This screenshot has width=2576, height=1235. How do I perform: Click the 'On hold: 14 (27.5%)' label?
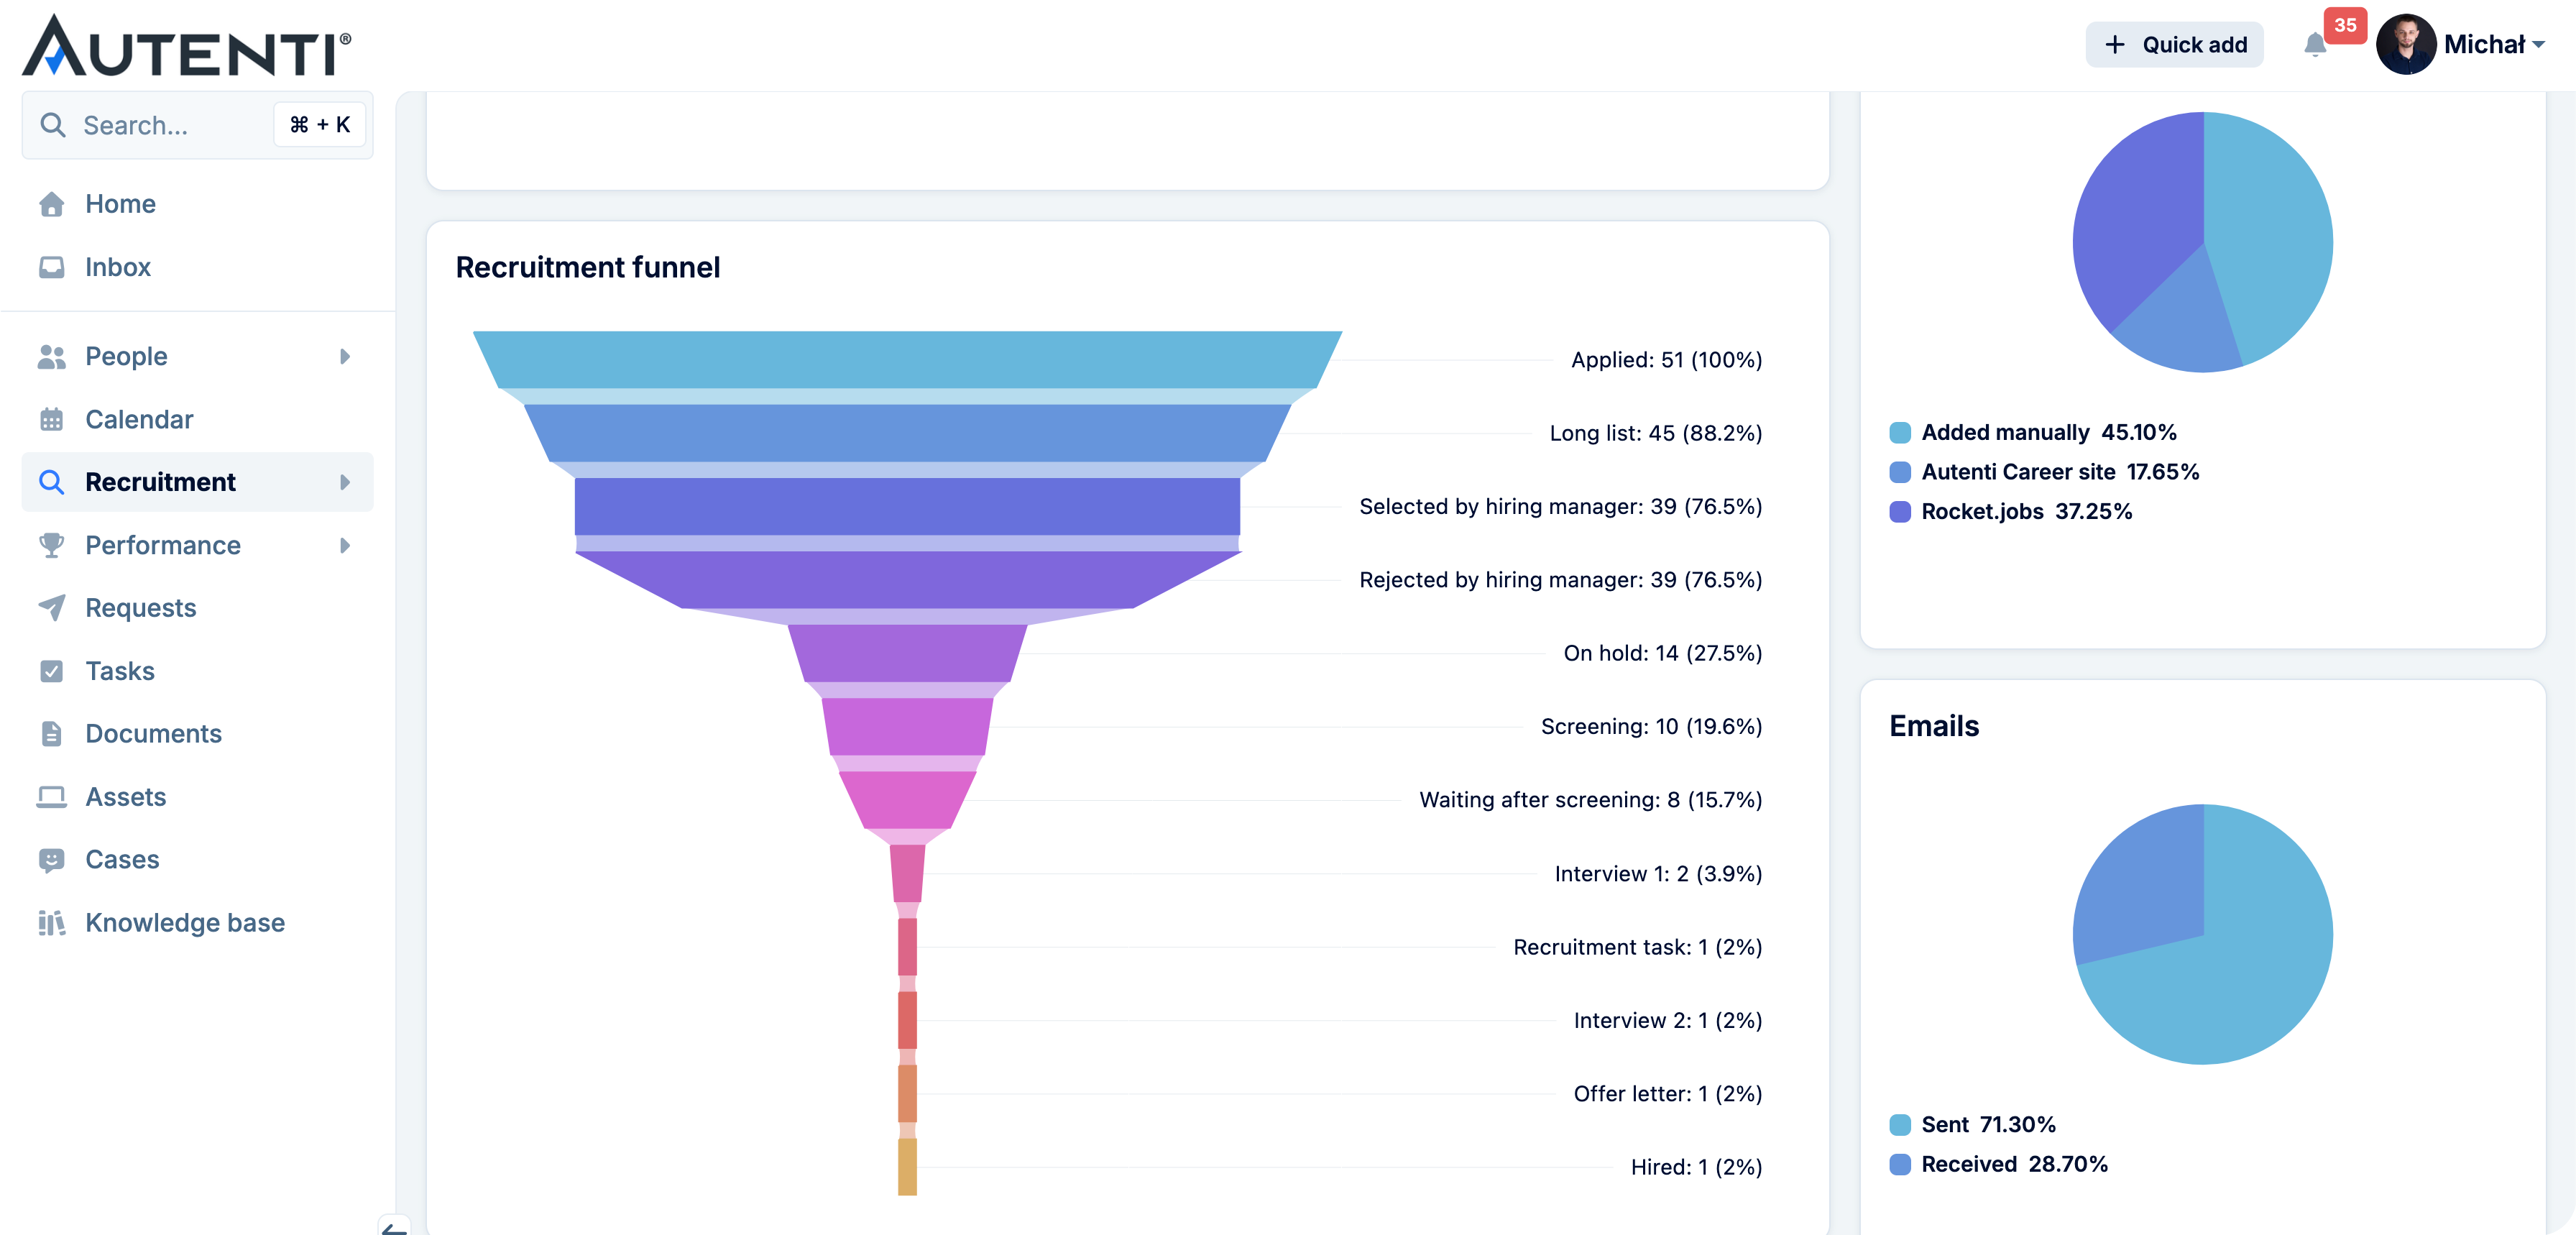1663,653
